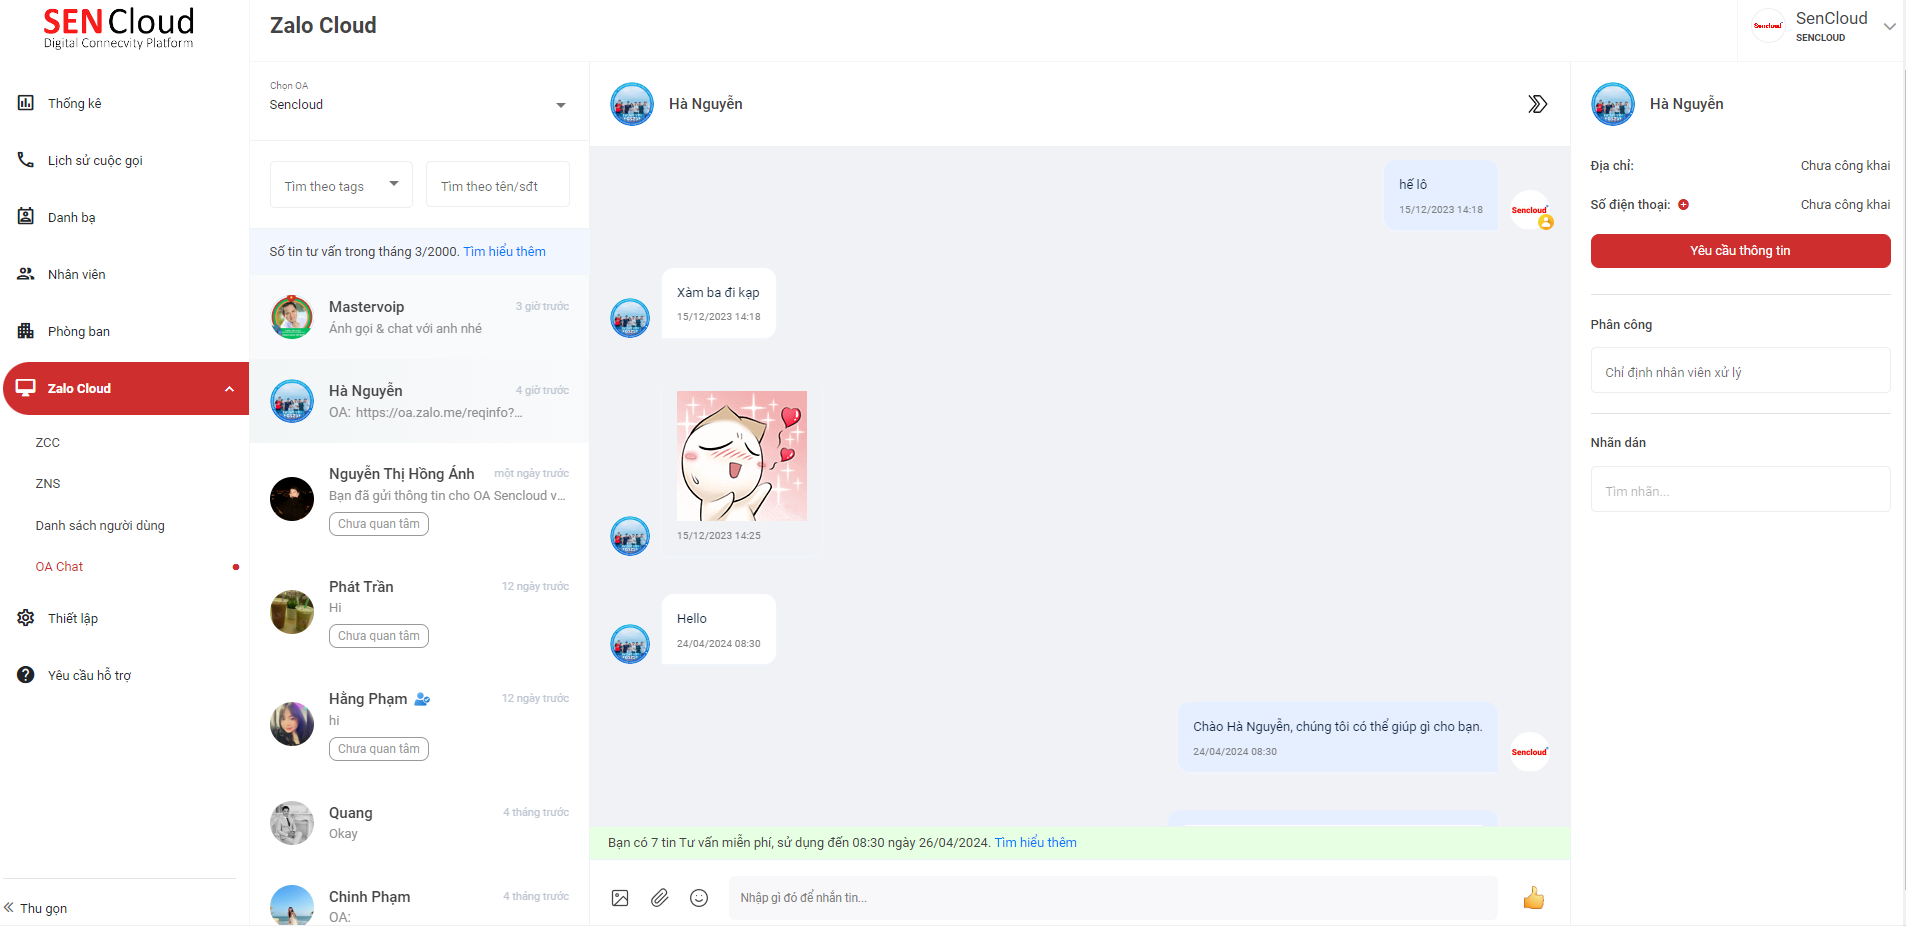Viewport: 1906px width, 926px height.
Task: Open the emoji picker smiley icon
Action: [x=699, y=898]
